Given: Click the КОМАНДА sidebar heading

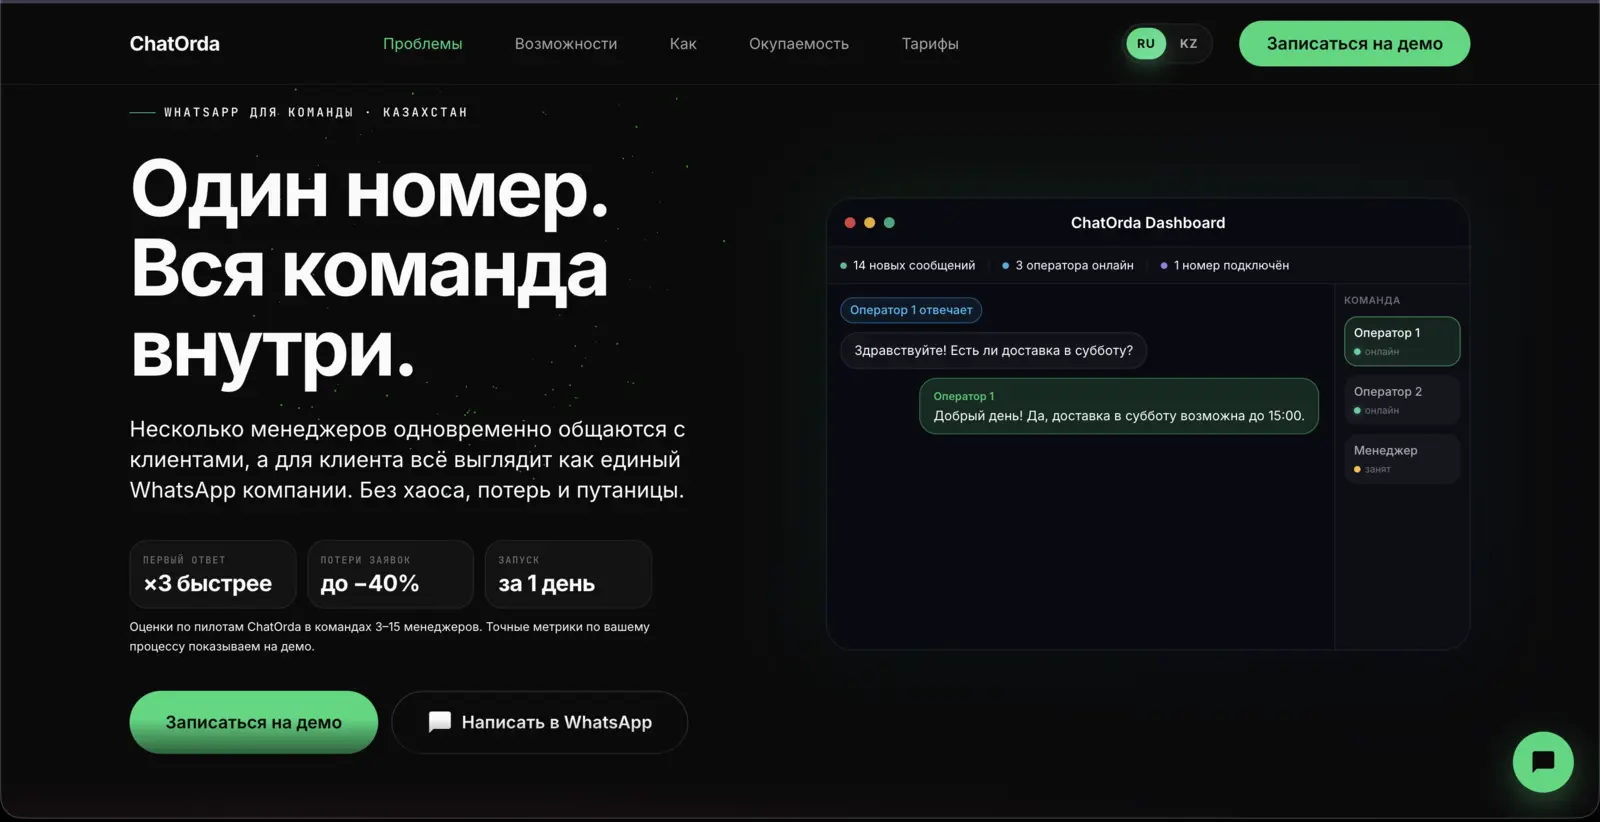Looking at the screenshot, I should tap(1372, 300).
